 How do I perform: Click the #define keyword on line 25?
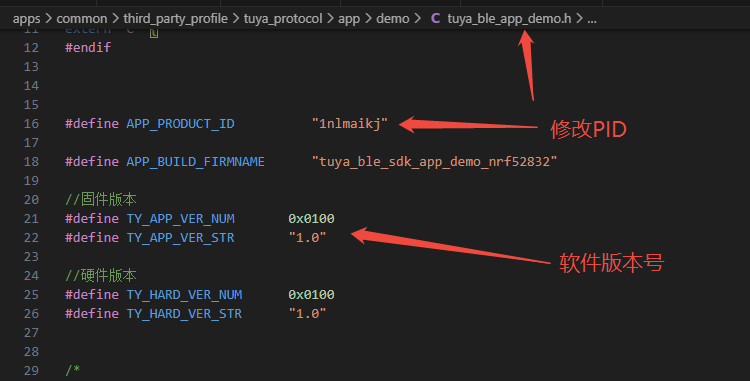[x=92, y=294]
